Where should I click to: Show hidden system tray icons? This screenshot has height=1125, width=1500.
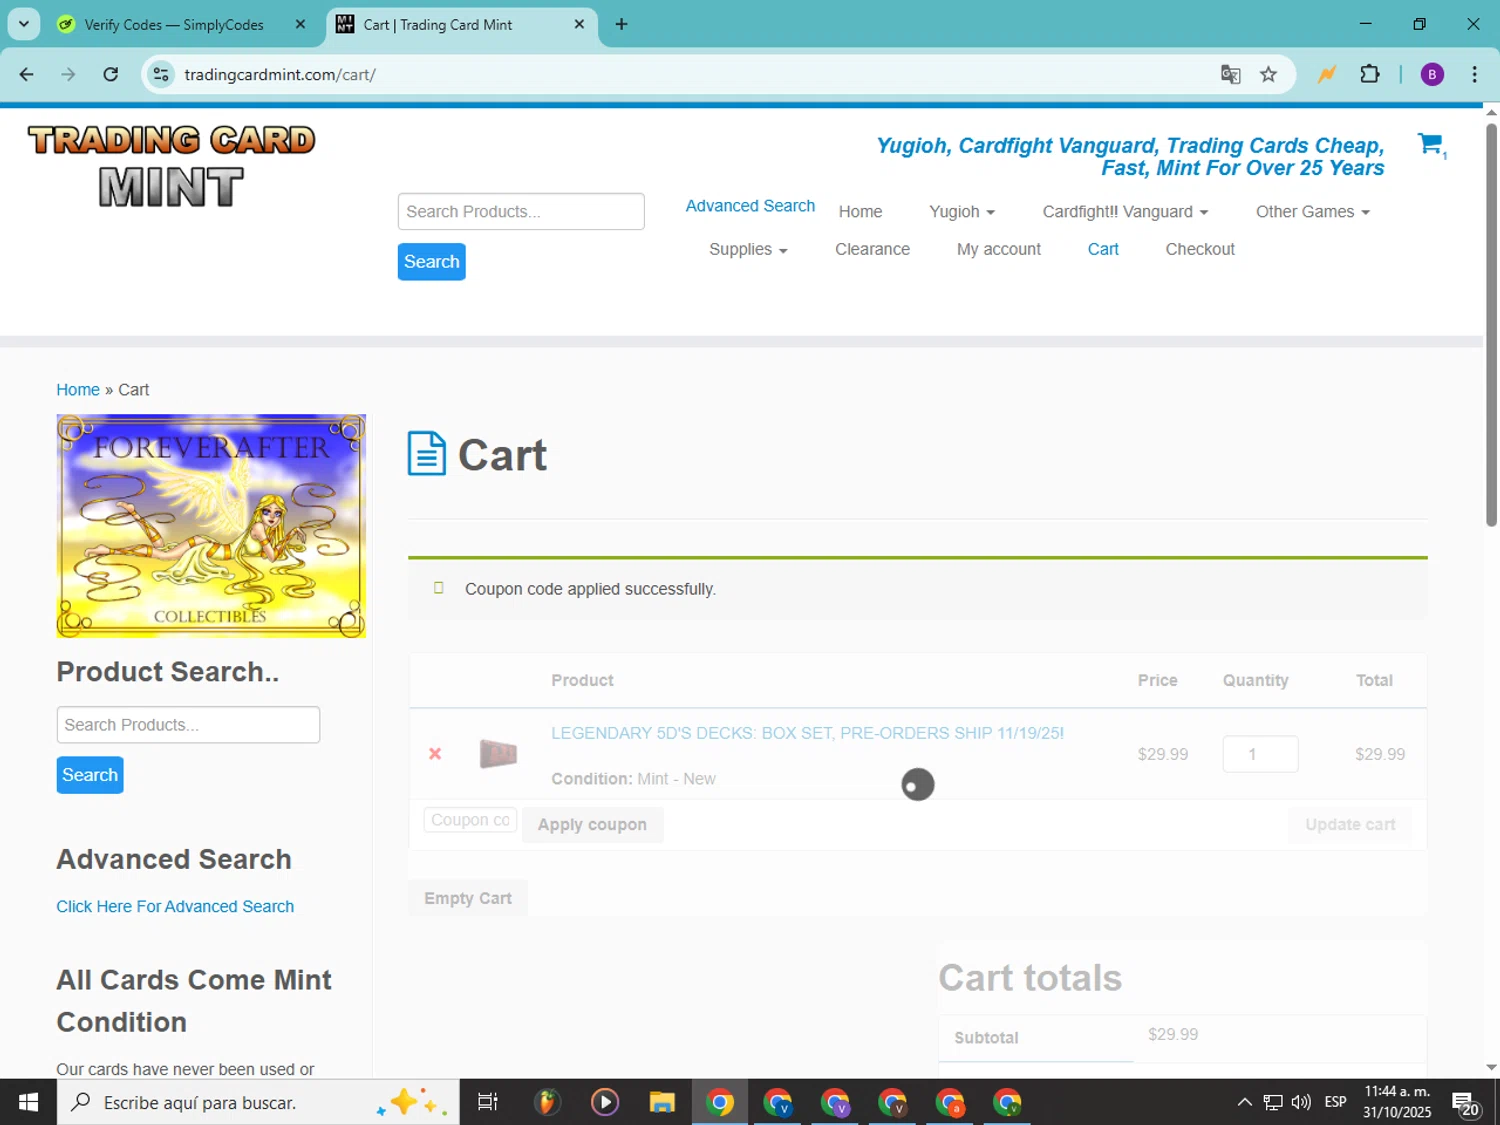[x=1244, y=1102]
